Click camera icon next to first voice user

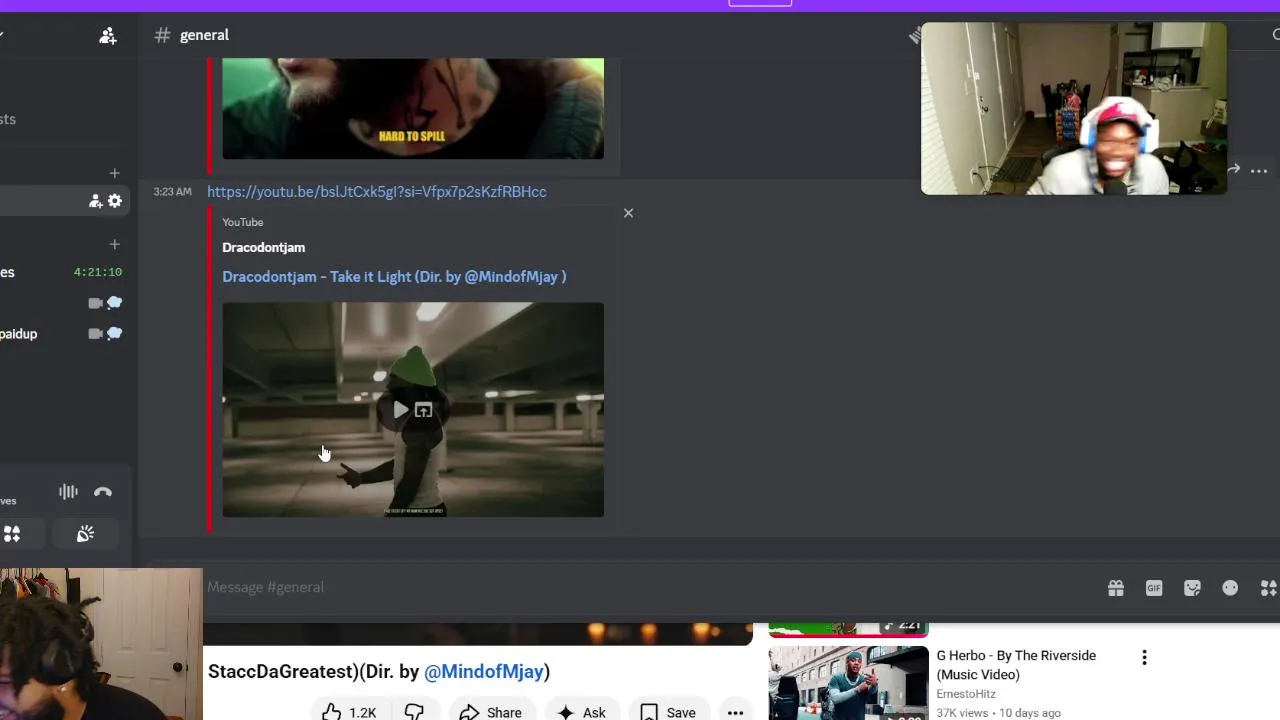[95, 303]
